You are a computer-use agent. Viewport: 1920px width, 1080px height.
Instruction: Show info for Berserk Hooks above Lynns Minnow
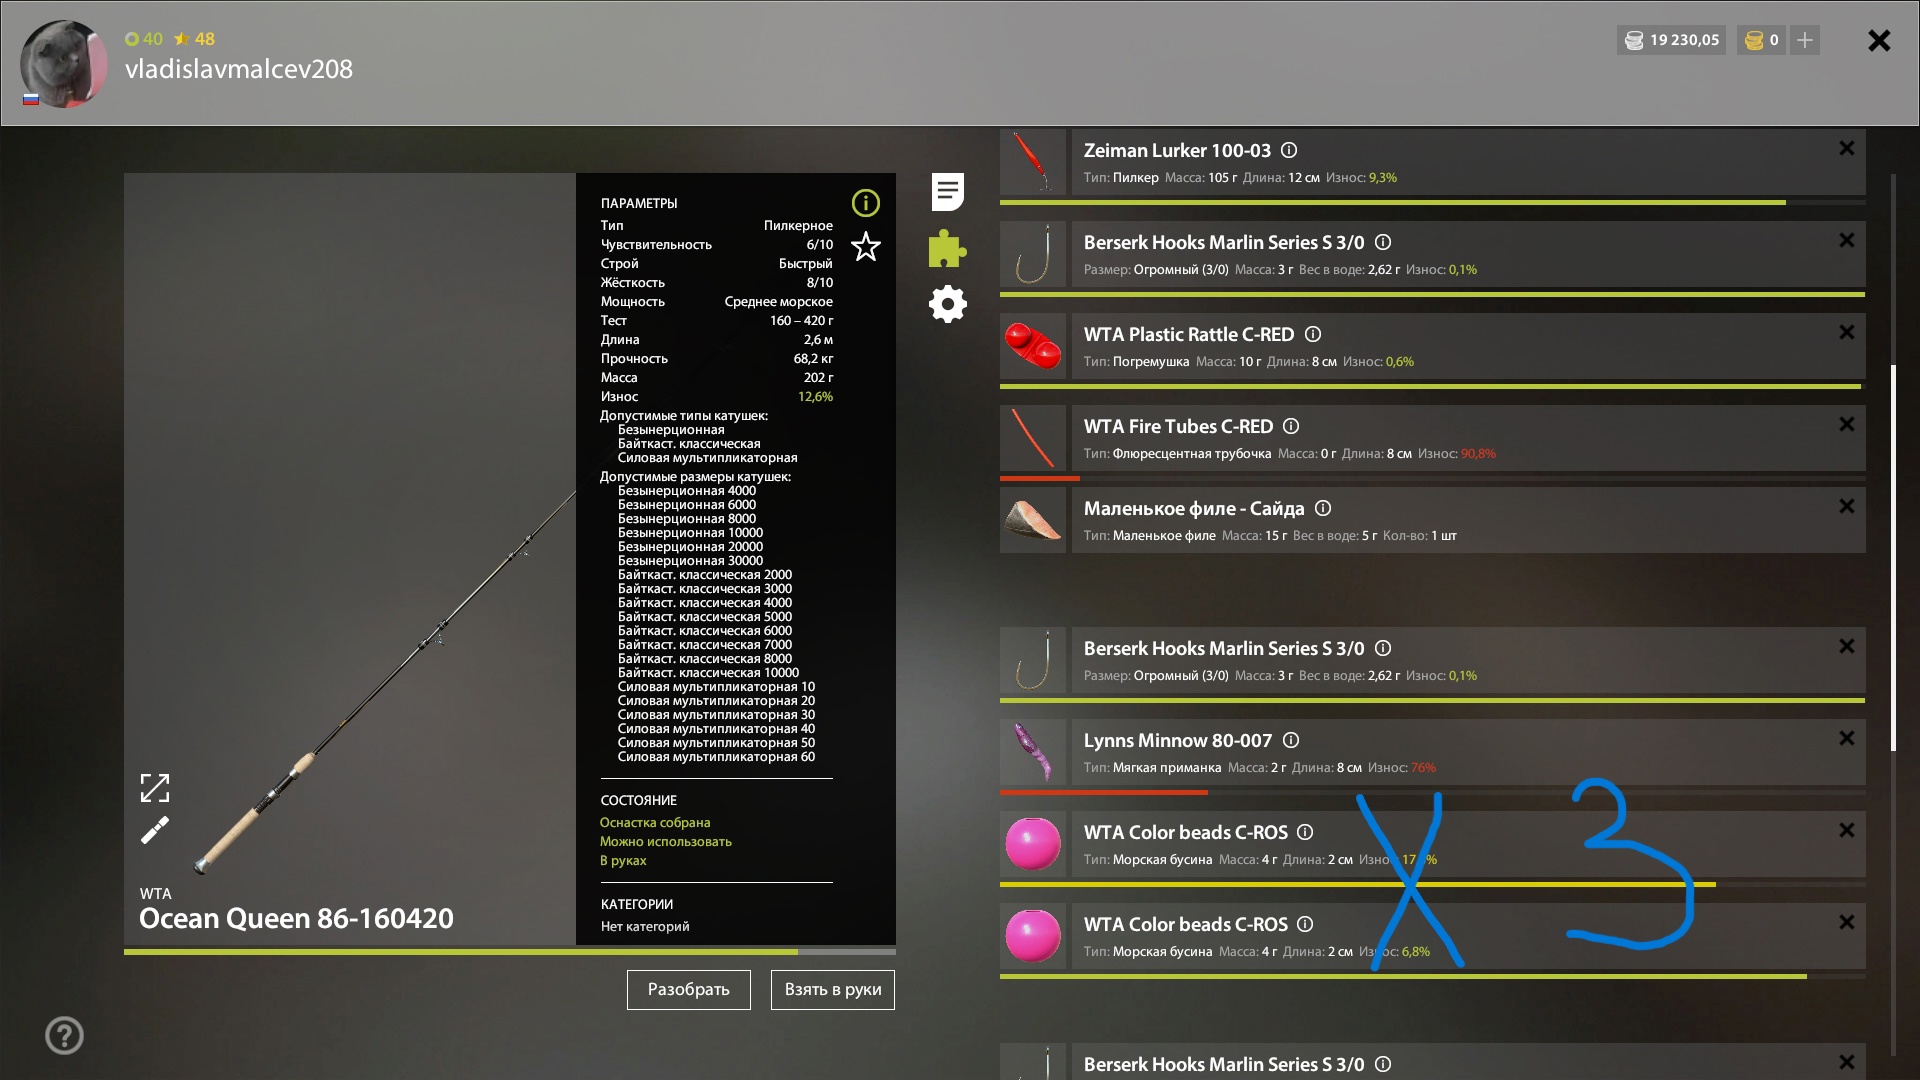1383,648
